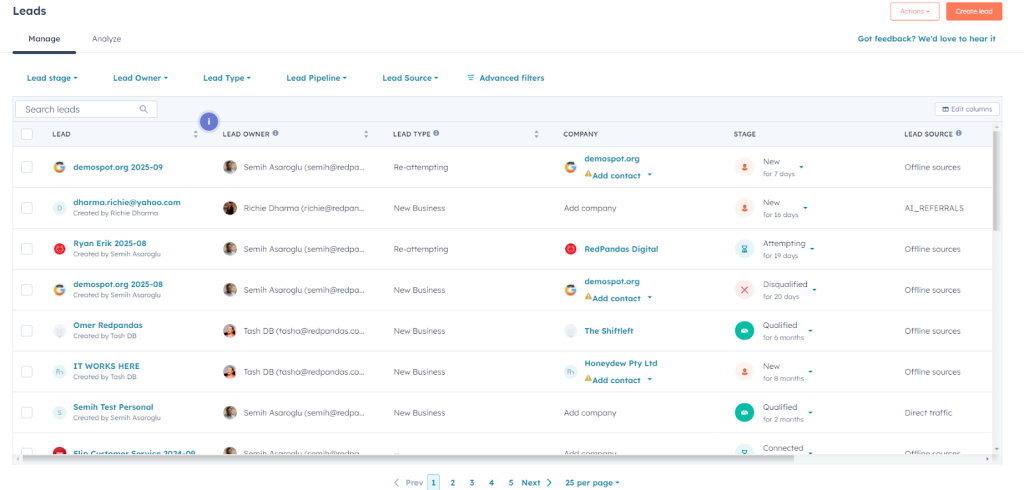Click the Disqualified X stage icon
1024x490 pixels.
click(744, 290)
